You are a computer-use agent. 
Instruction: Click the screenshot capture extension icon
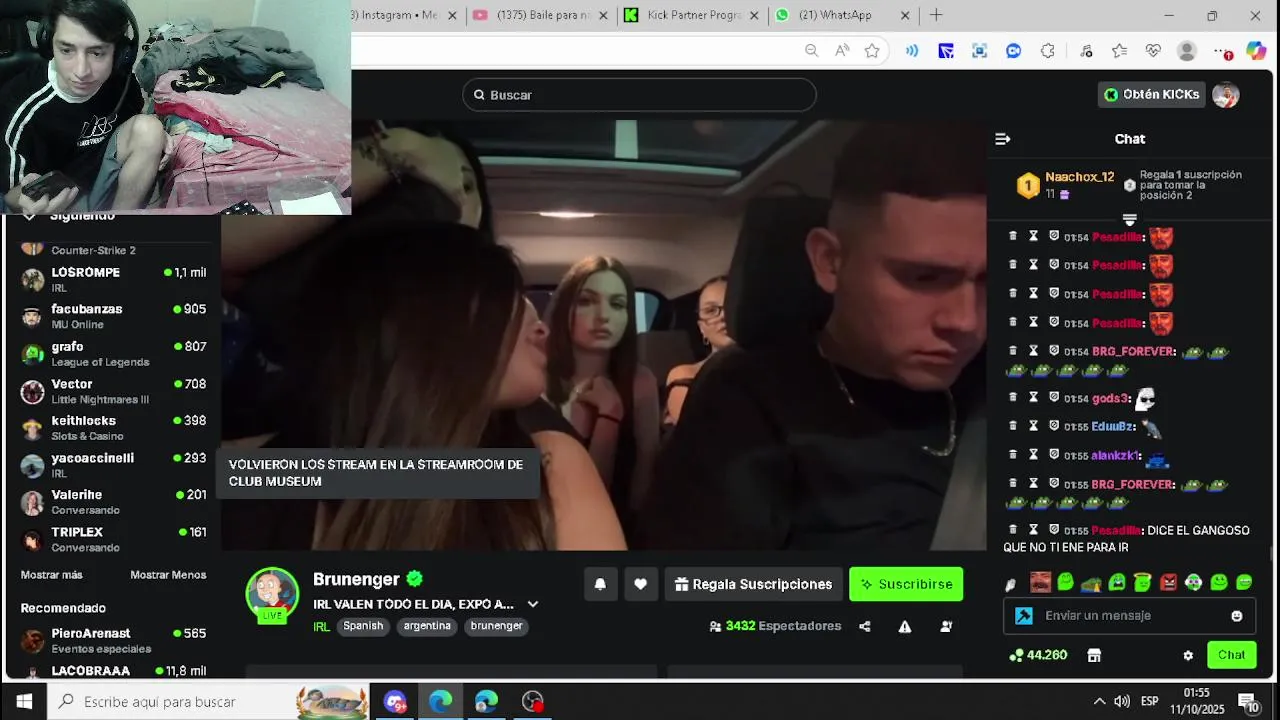click(979, 51)
